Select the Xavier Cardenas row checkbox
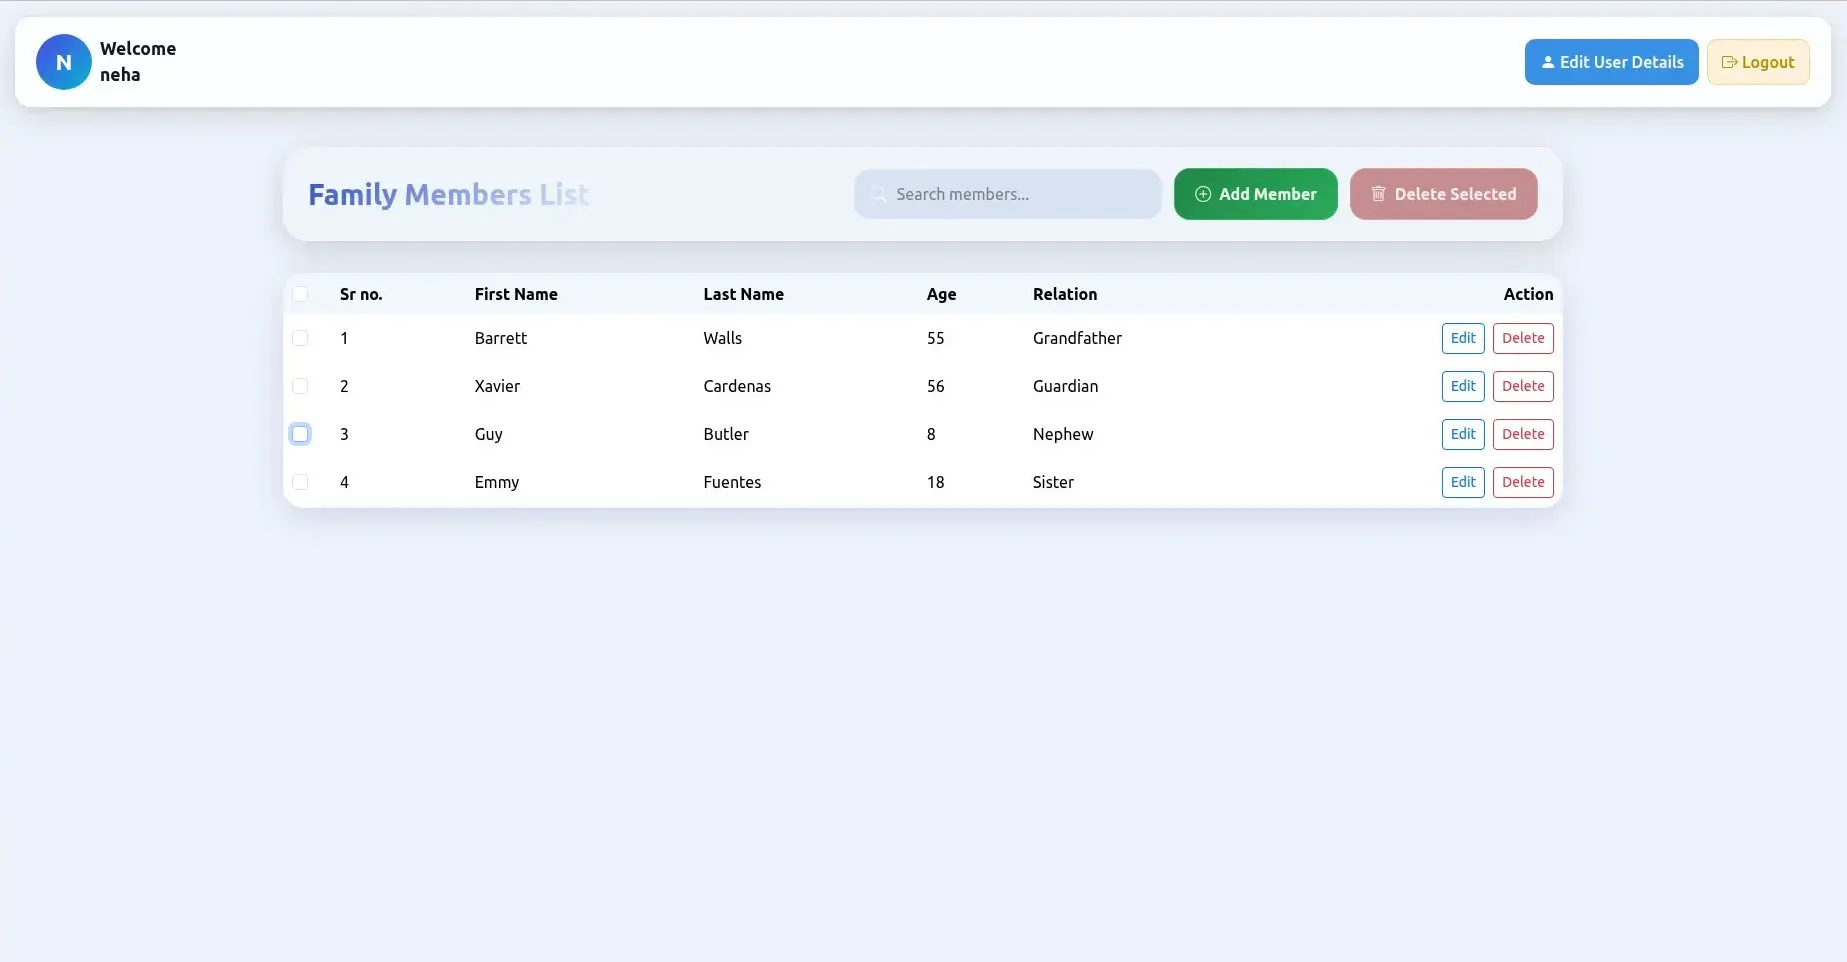 click(x=300, y=386)
